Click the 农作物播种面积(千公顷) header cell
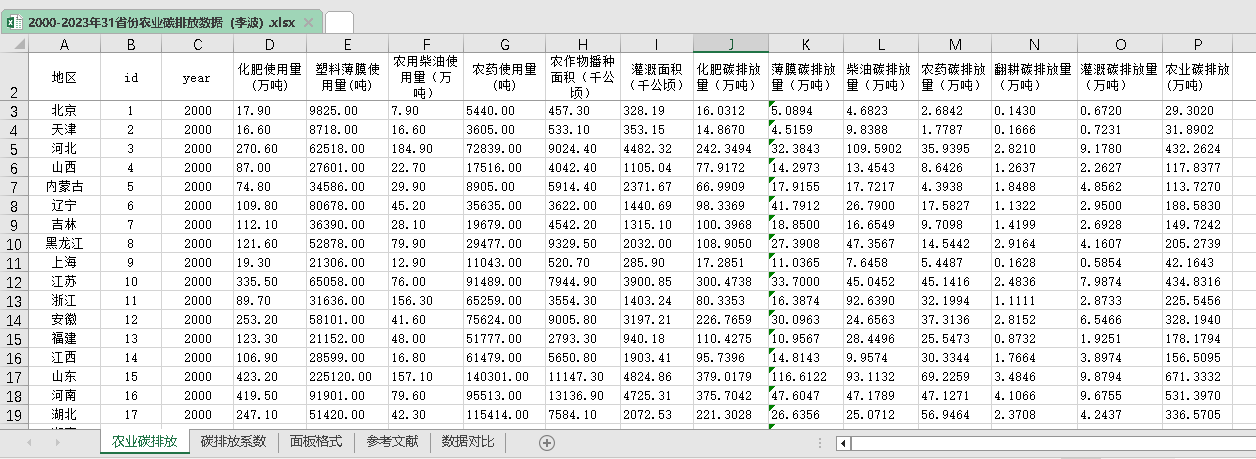1256x459 pixels. (583, 77)
